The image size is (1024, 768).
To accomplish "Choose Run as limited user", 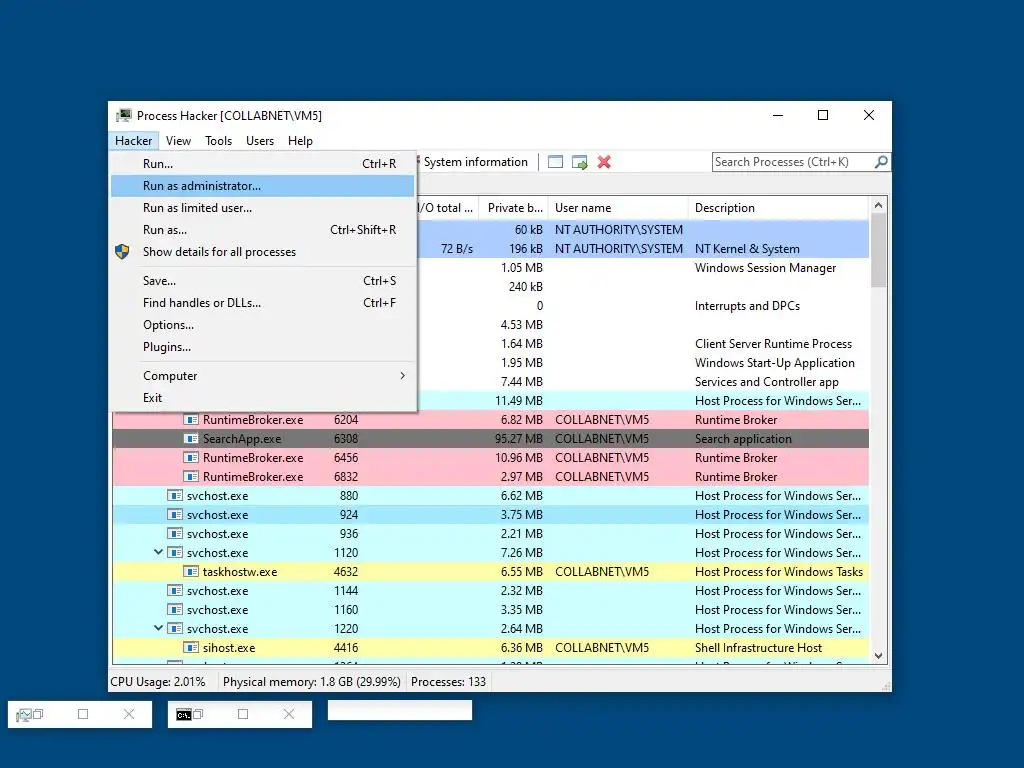I will click(263, 208).
